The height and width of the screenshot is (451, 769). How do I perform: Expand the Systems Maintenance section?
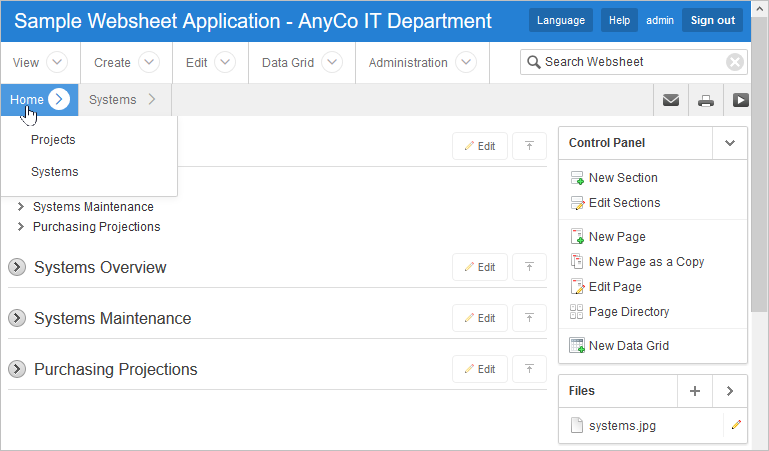pyautogui.click(x=17, y=318)
